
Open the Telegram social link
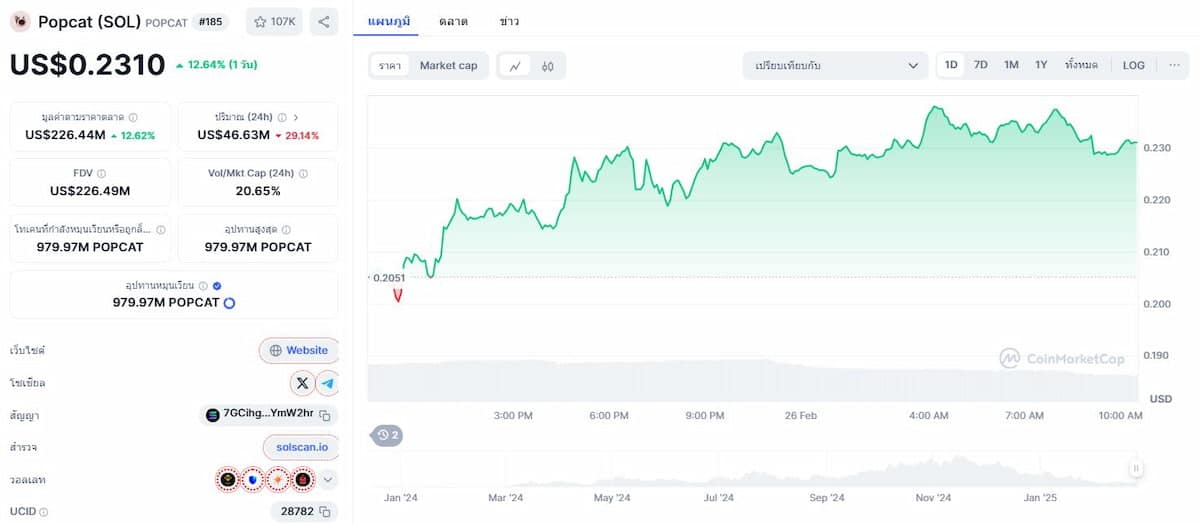328,383
